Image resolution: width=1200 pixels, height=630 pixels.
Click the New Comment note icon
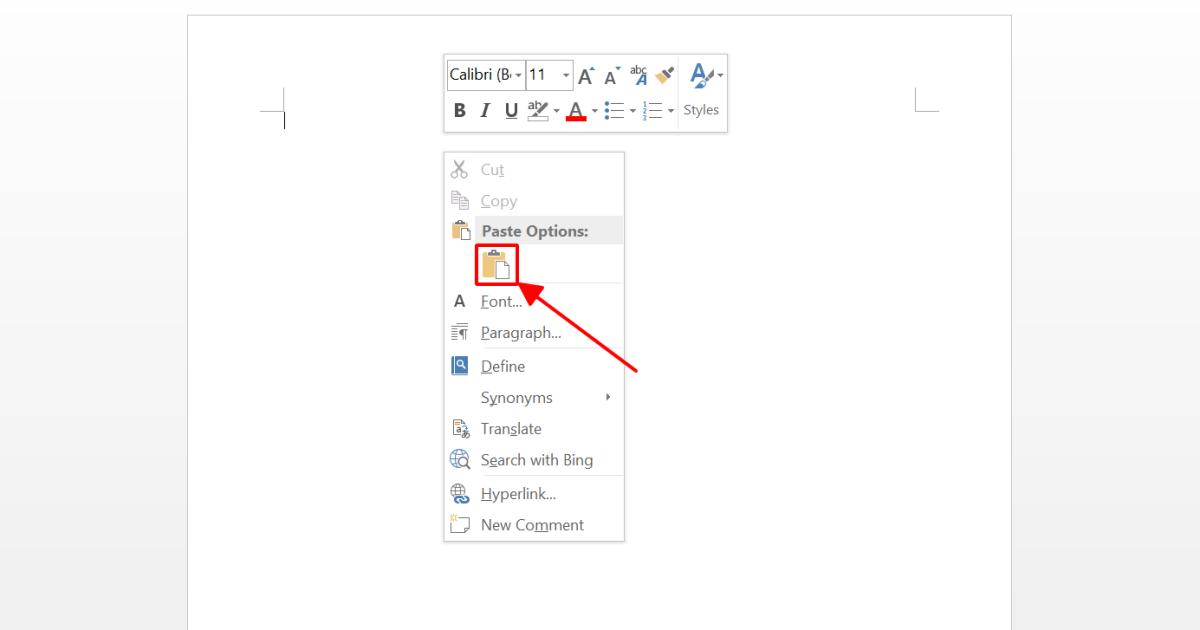pos(460,524)
